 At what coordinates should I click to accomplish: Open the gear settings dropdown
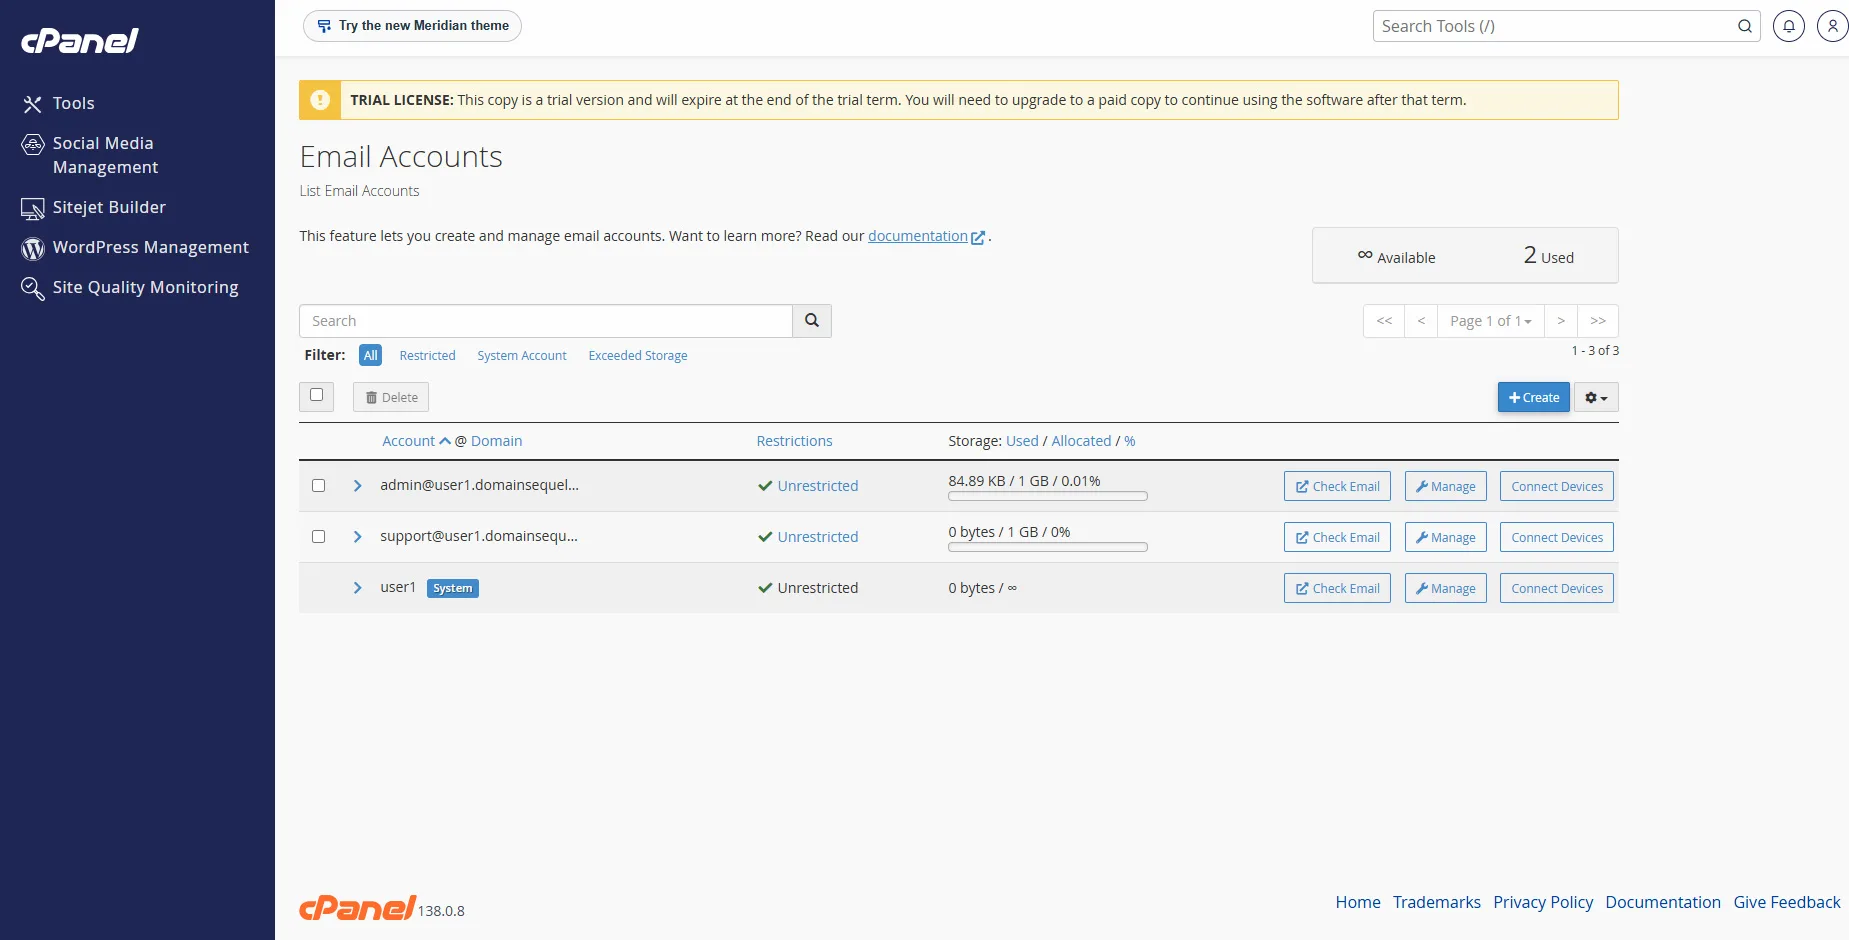pyautogui.click(x=1596, y=397)
